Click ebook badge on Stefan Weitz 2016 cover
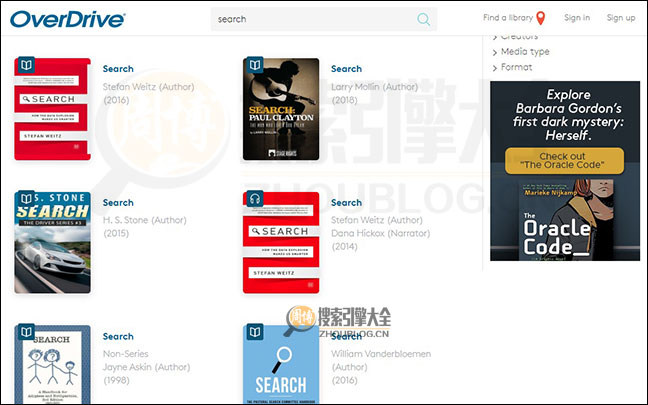This screenshot has width=648, height=405. coord(26,66)
